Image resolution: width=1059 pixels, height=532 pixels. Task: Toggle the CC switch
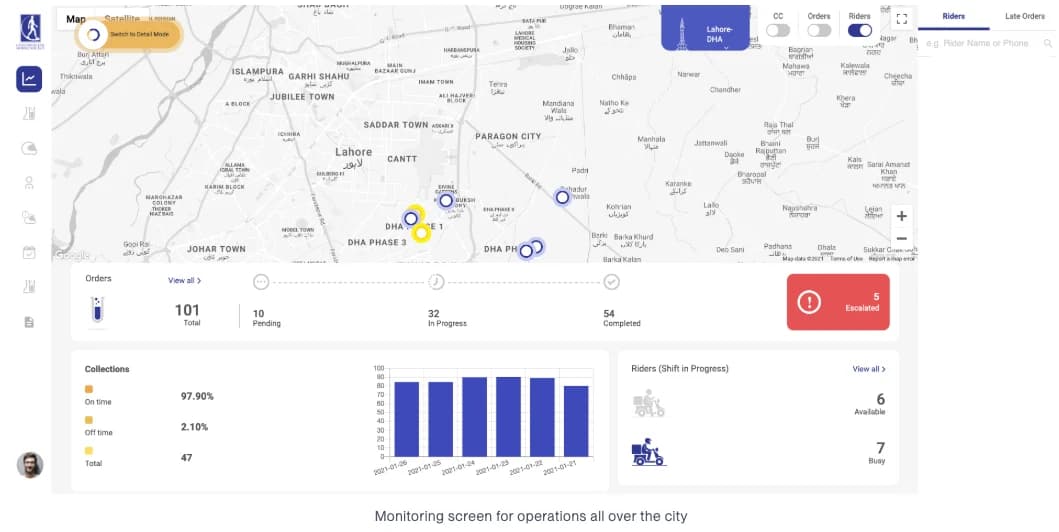click(777, 30)
